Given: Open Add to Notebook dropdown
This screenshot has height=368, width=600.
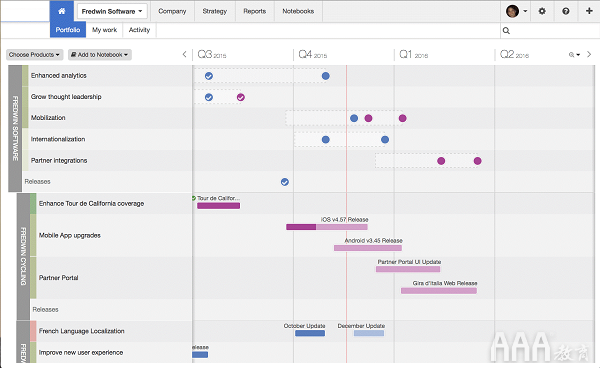Looking at the screenshot, I should point(100,55).
